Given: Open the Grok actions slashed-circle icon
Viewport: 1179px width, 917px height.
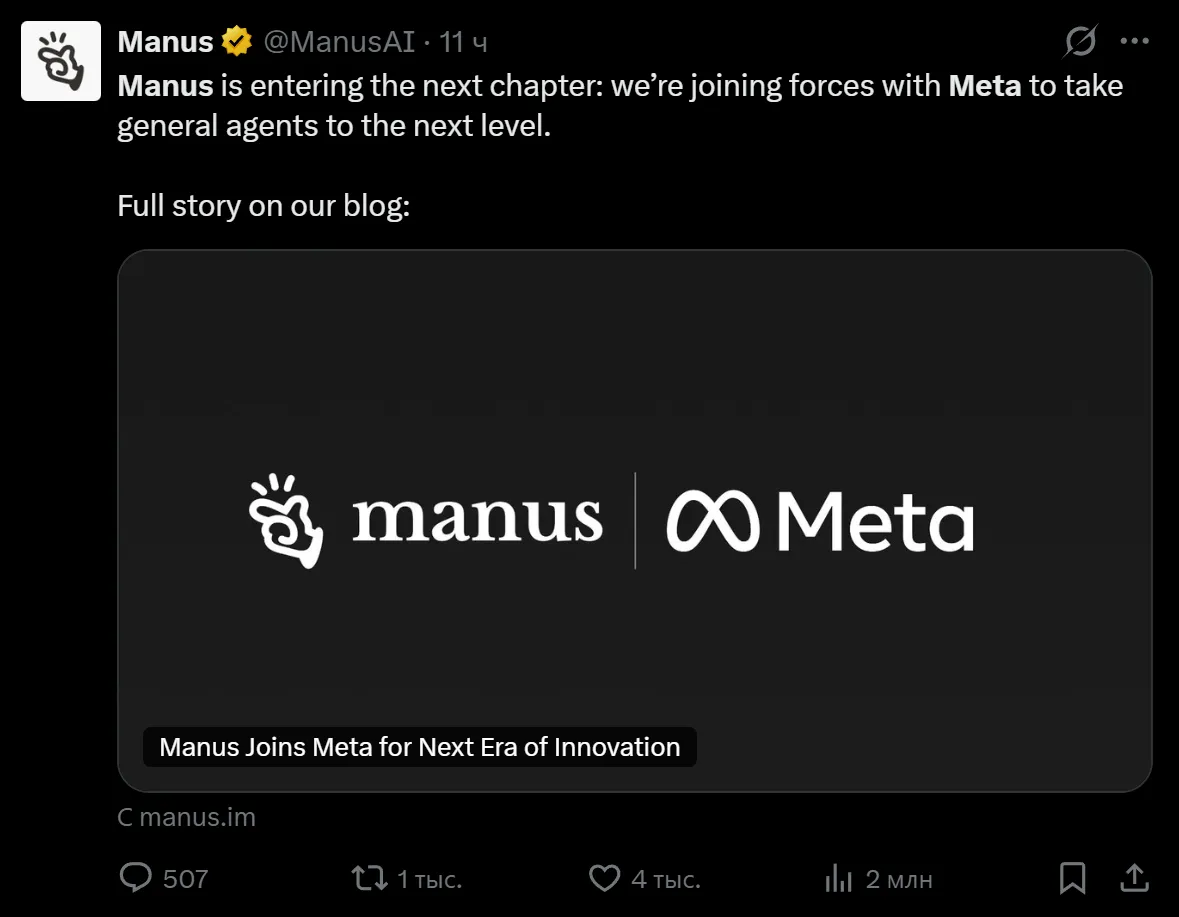Looking at the screenshot, I should point(1080,41).
